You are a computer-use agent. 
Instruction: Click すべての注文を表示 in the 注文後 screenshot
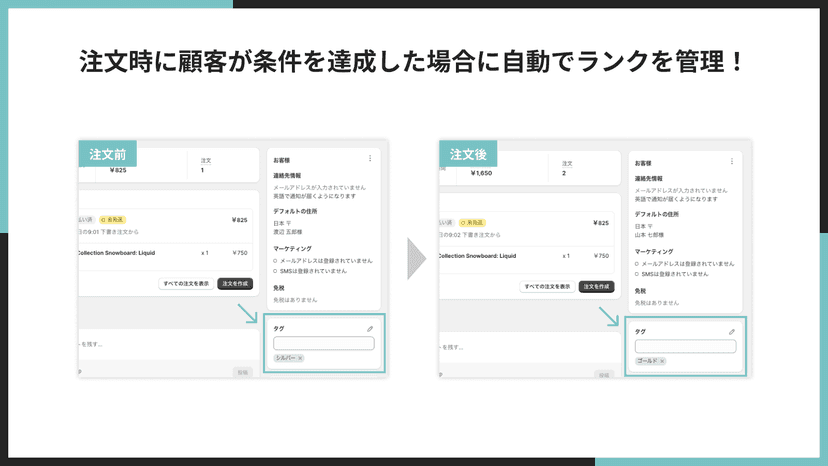[x=547, y=287]
